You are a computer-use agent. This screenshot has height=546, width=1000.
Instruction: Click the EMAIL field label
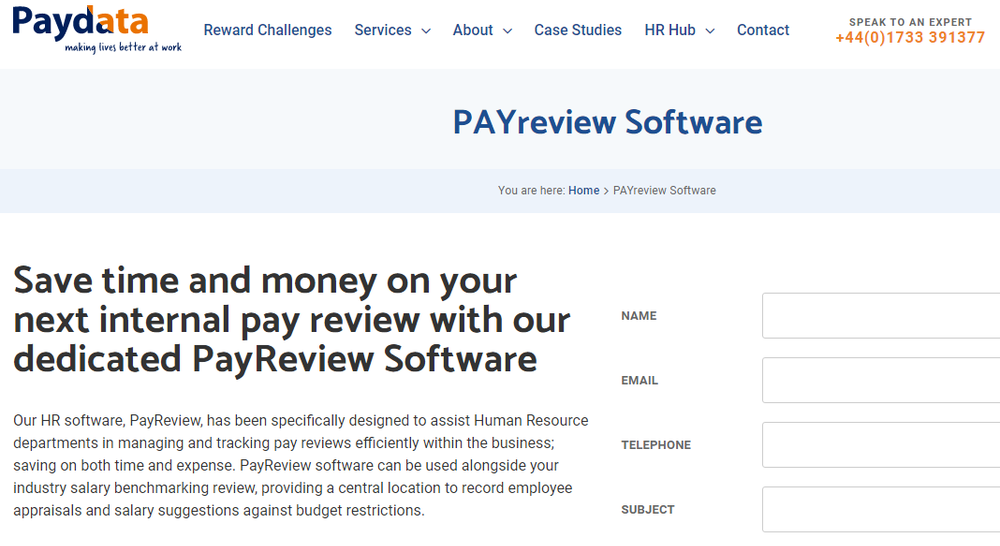click(639, 380)
